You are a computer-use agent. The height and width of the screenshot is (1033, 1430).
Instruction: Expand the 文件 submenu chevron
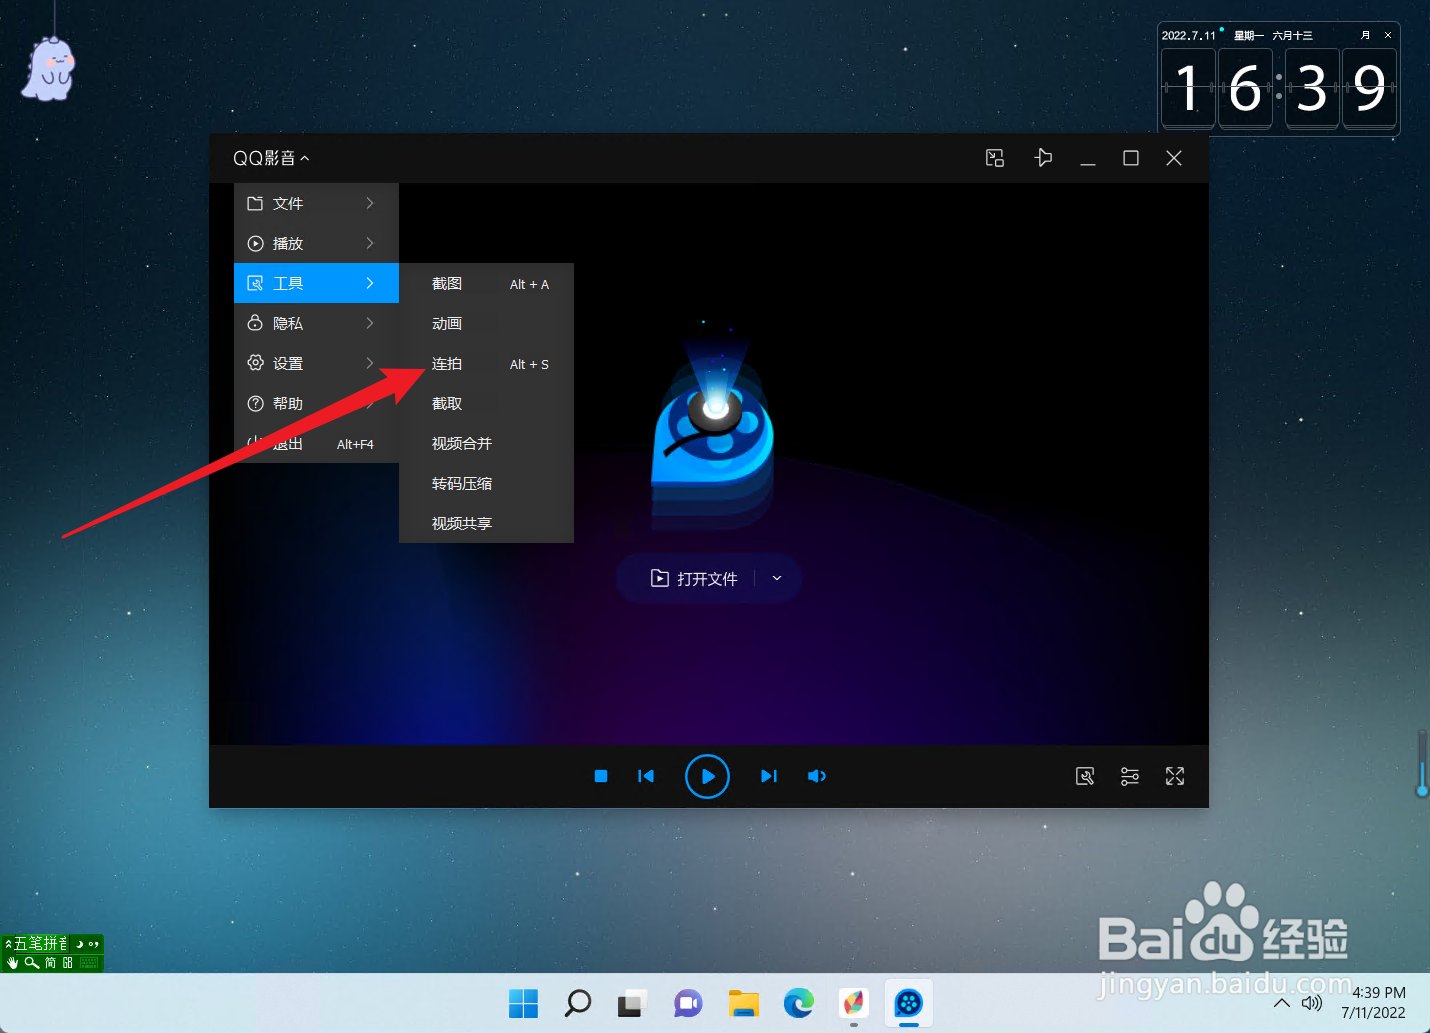[370, 203]
